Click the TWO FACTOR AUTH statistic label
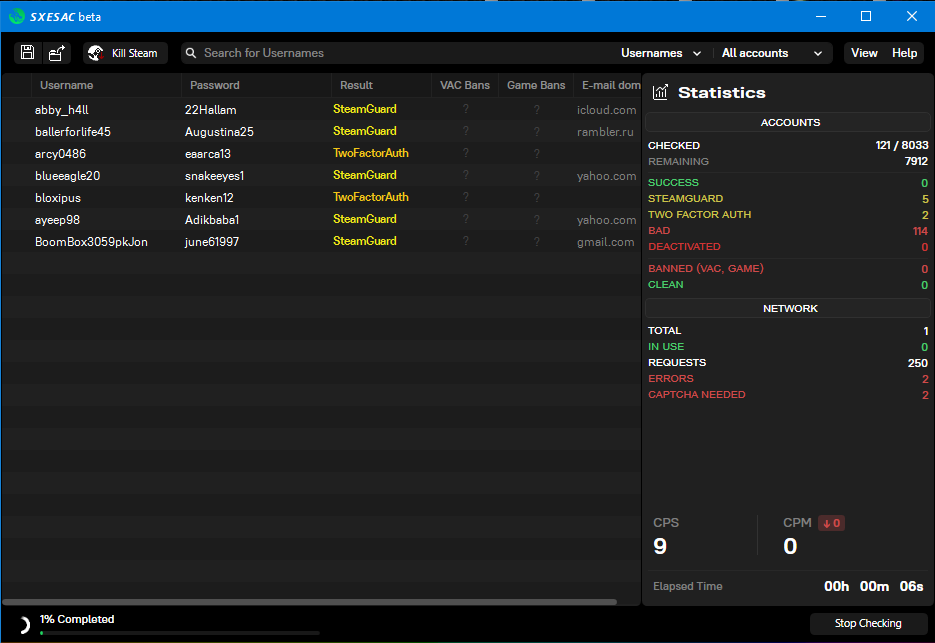Image resolution: width=935 pixels, height=643 pixels. [699, 215]
